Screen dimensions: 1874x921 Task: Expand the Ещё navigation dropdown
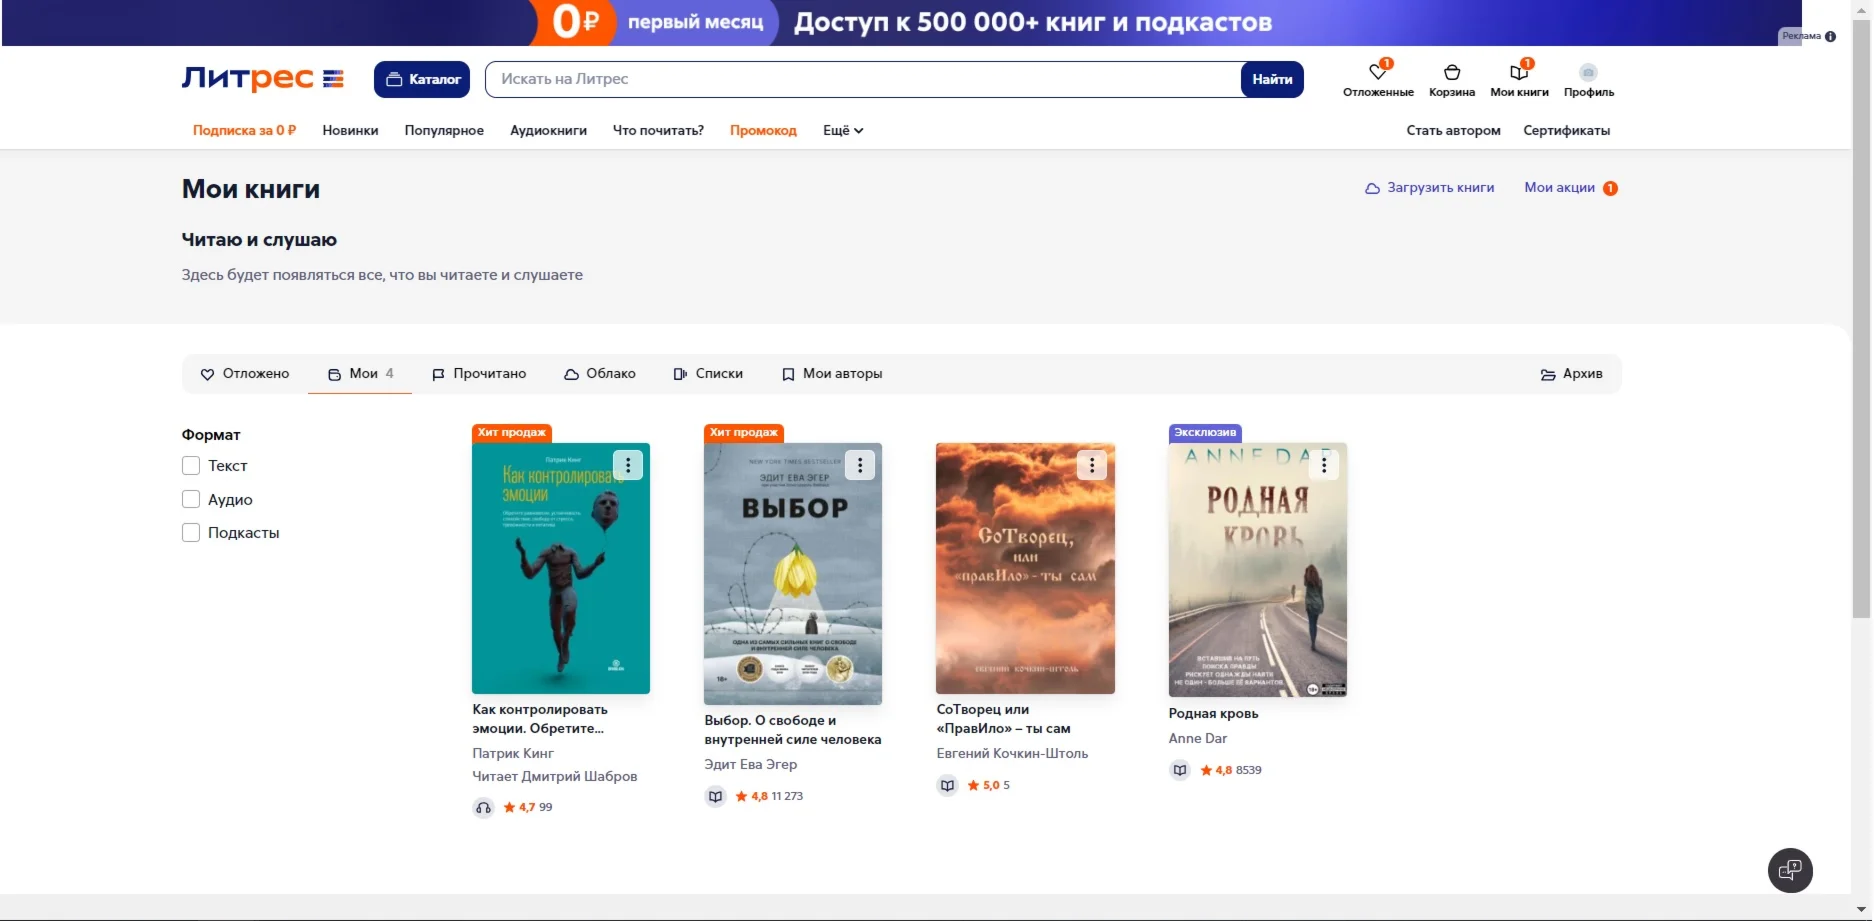coord(843,130)
